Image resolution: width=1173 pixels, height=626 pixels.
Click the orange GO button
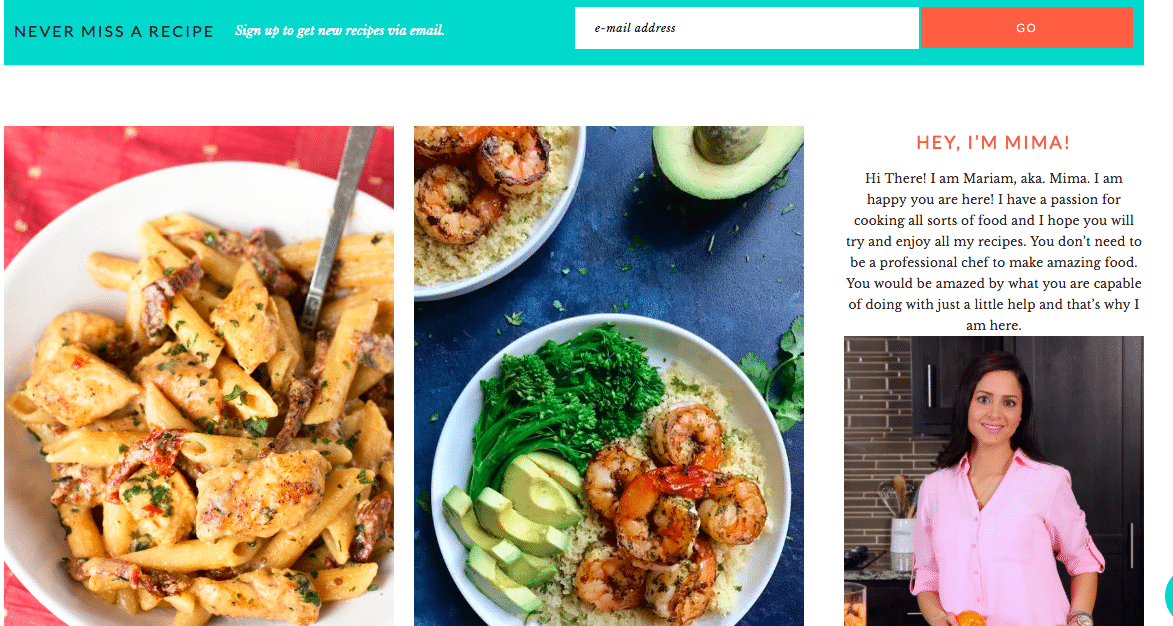pyautogui.click(x=1026, y=28)
